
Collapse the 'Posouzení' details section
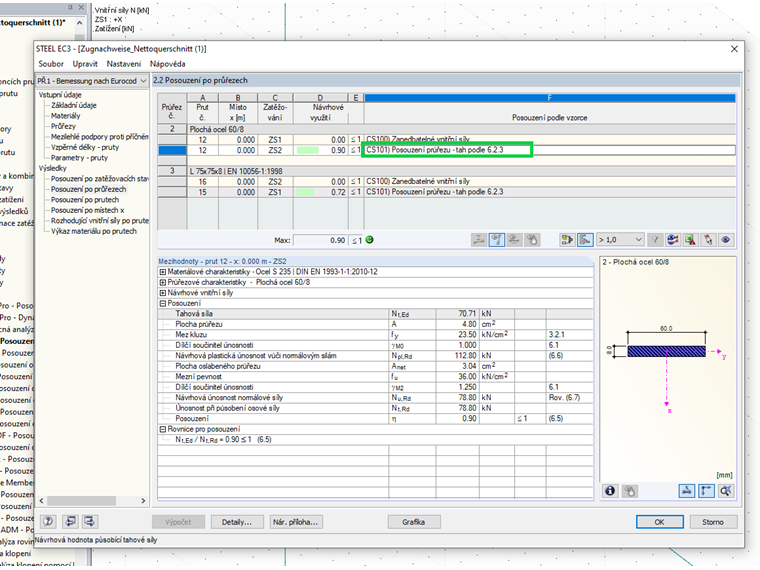[x=163, y=303]
